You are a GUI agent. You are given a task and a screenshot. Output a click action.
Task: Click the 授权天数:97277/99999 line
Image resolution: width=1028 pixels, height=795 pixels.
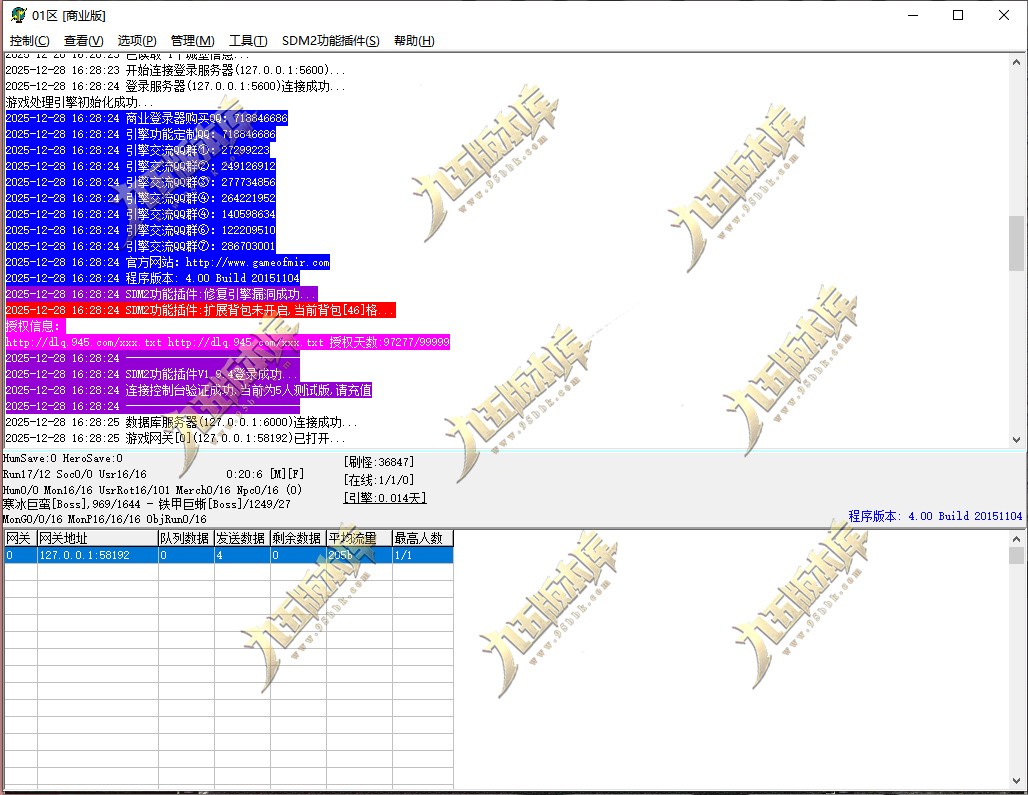pyautogui.click(x=227, y=342)
